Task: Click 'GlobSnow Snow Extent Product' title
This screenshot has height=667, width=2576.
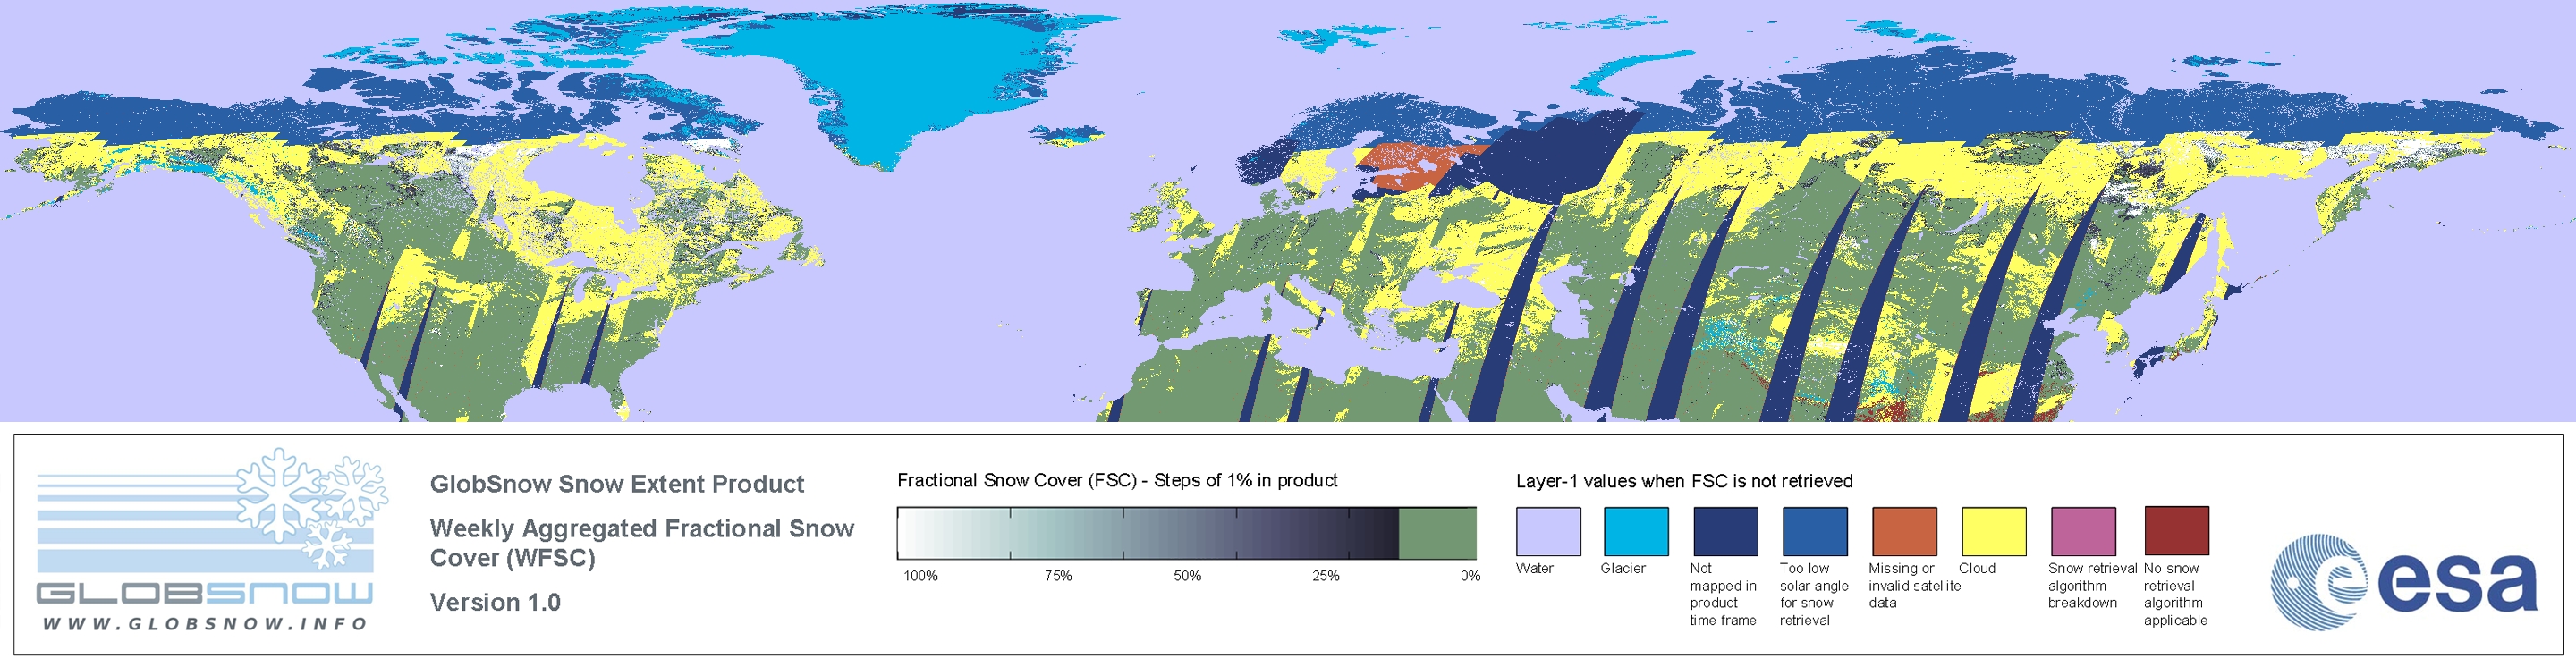Action: point(617,484)
